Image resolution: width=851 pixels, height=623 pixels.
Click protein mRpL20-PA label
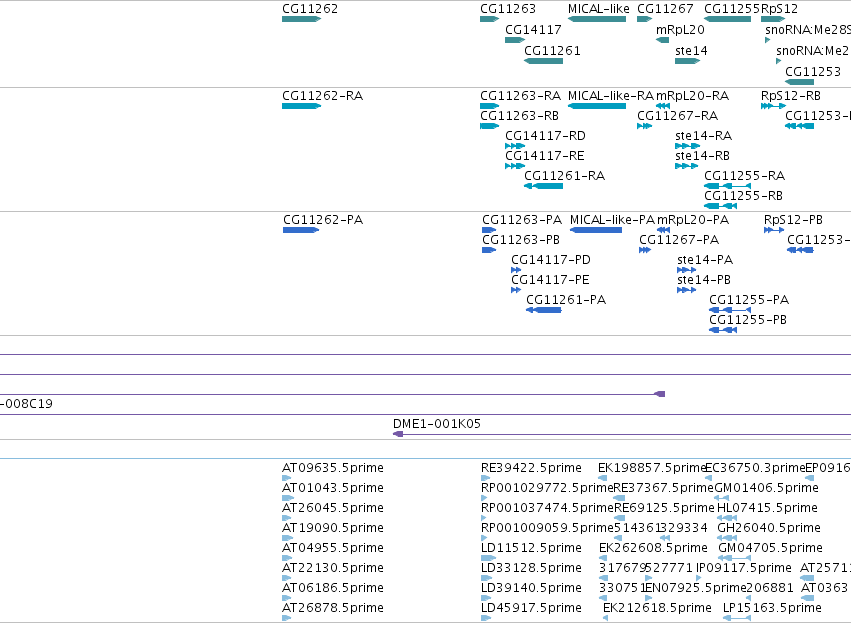[693, 220]
